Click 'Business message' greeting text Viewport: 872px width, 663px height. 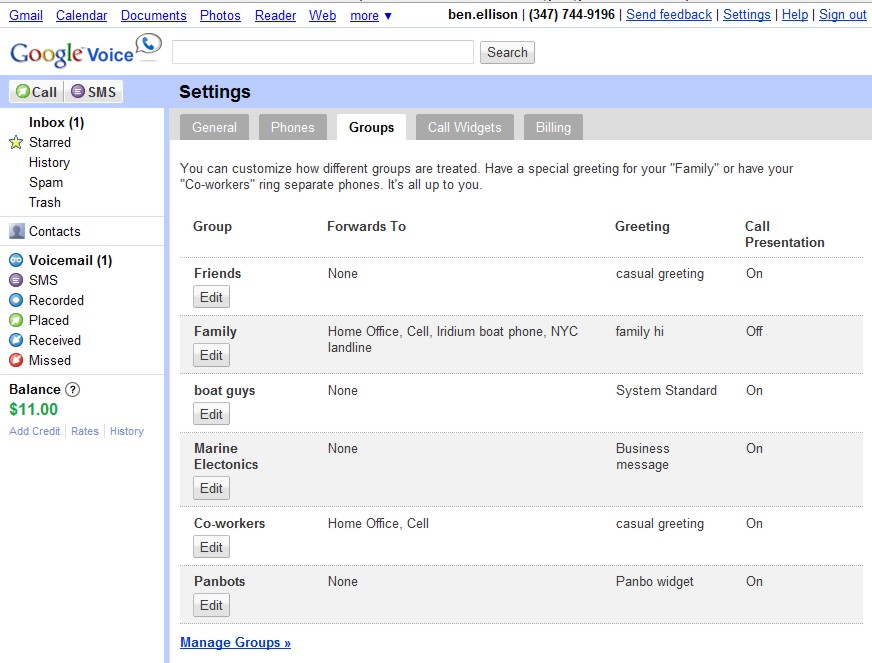pyautogui.click(x=643, y=457)
